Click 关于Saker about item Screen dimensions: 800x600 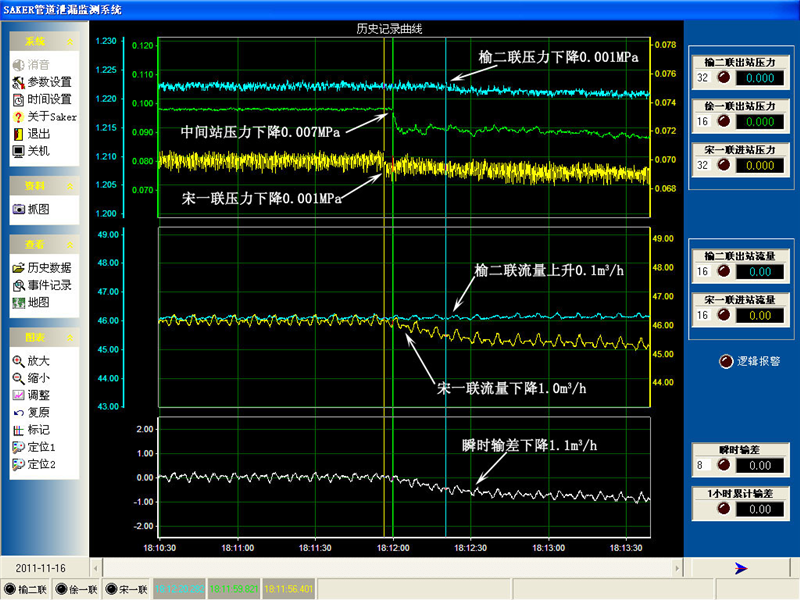pyautogui.click(x=50, y=116)
